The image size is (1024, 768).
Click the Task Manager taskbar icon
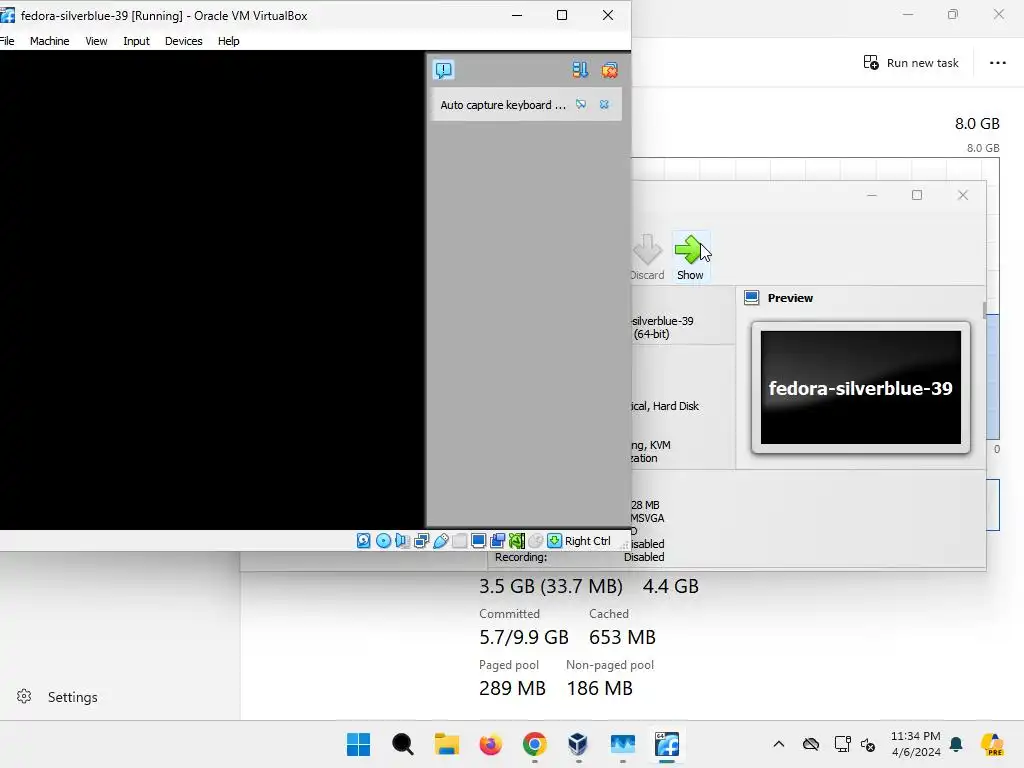coord(622,744)
